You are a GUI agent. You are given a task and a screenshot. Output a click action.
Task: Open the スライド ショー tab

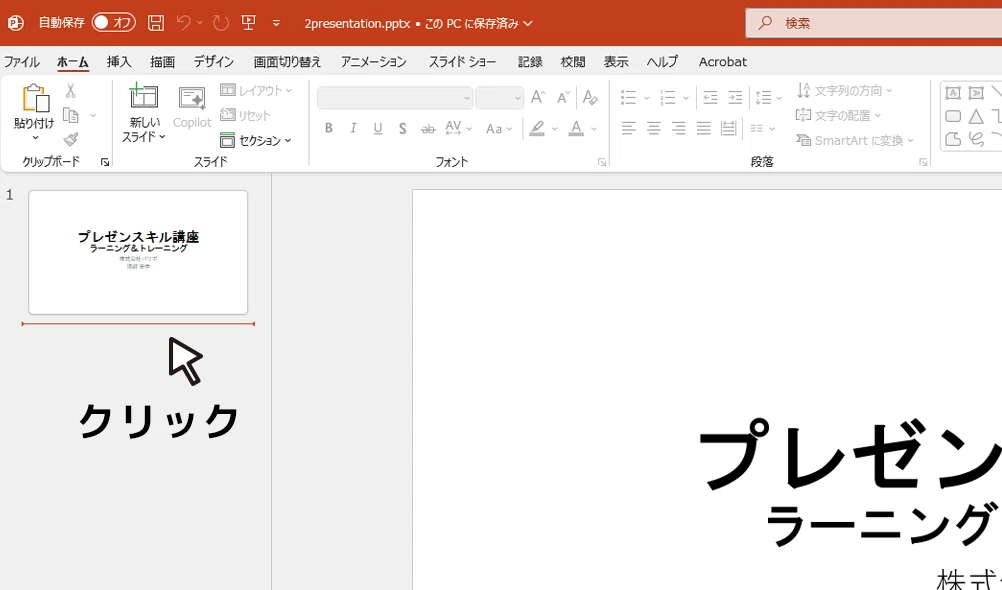coord(462,61)
